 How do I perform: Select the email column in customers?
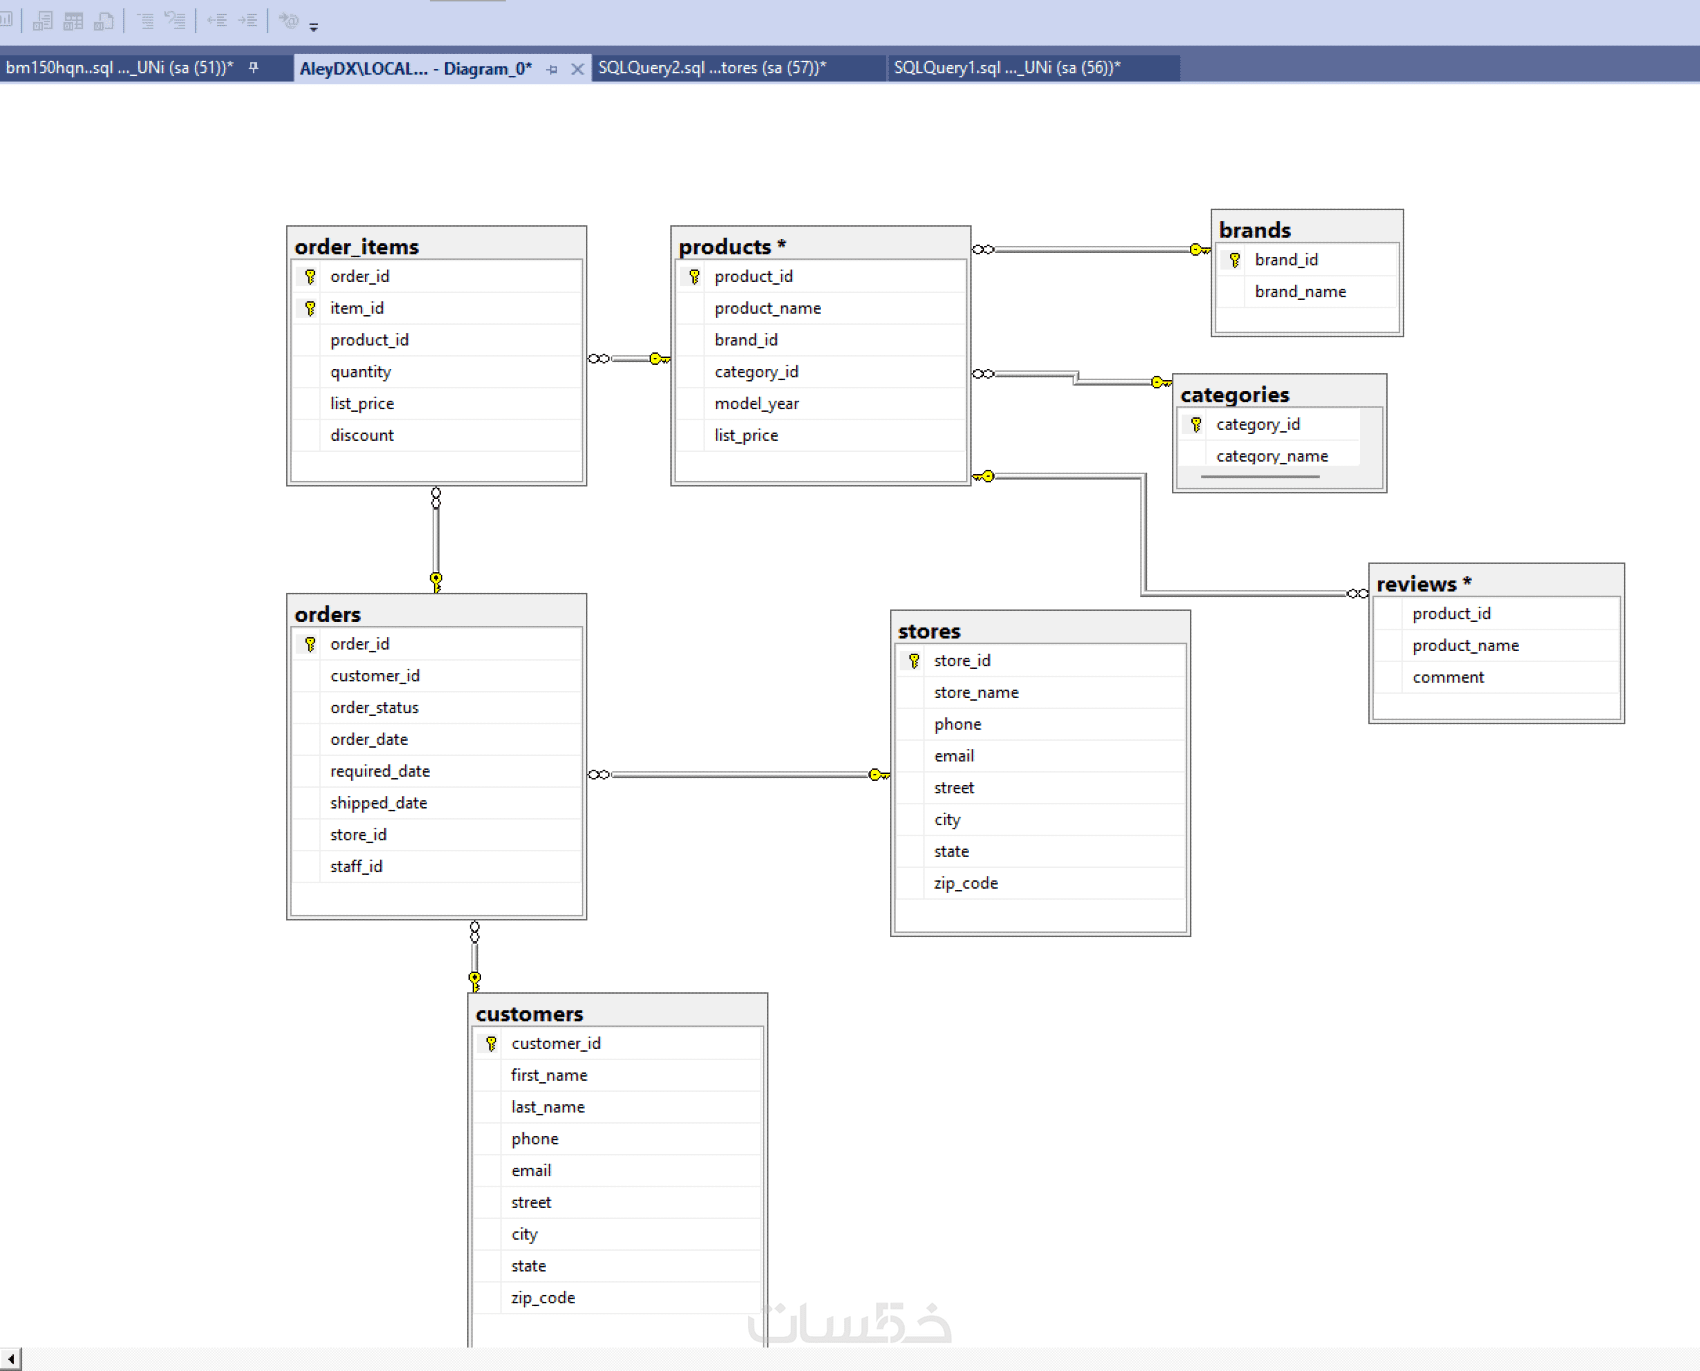click(x=618, y=1170)
